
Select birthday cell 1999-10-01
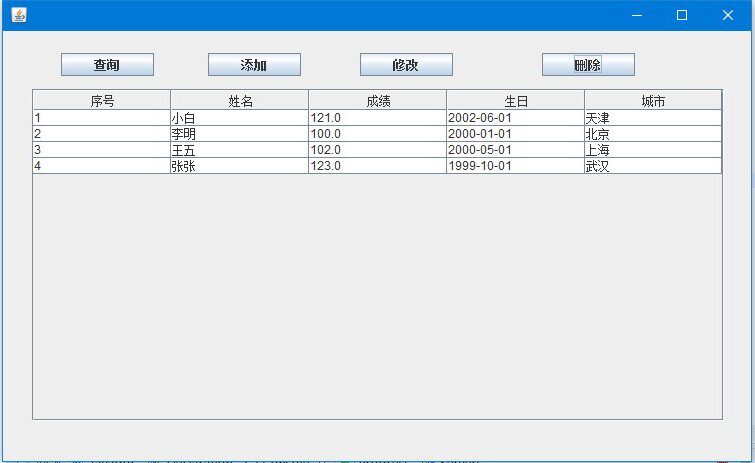coord(516,166)
